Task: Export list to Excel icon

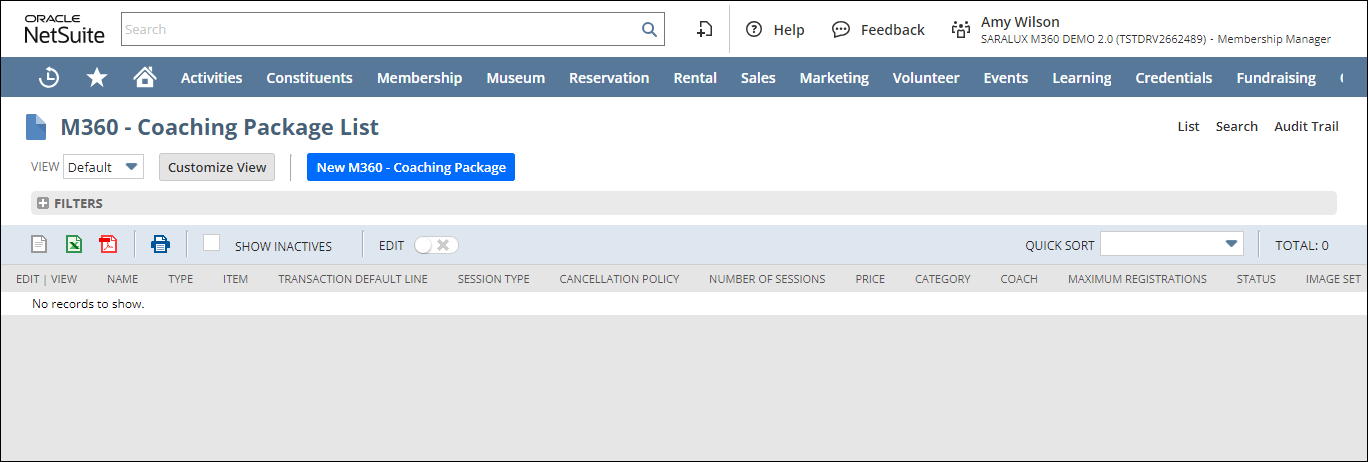Action: (74, 244)
